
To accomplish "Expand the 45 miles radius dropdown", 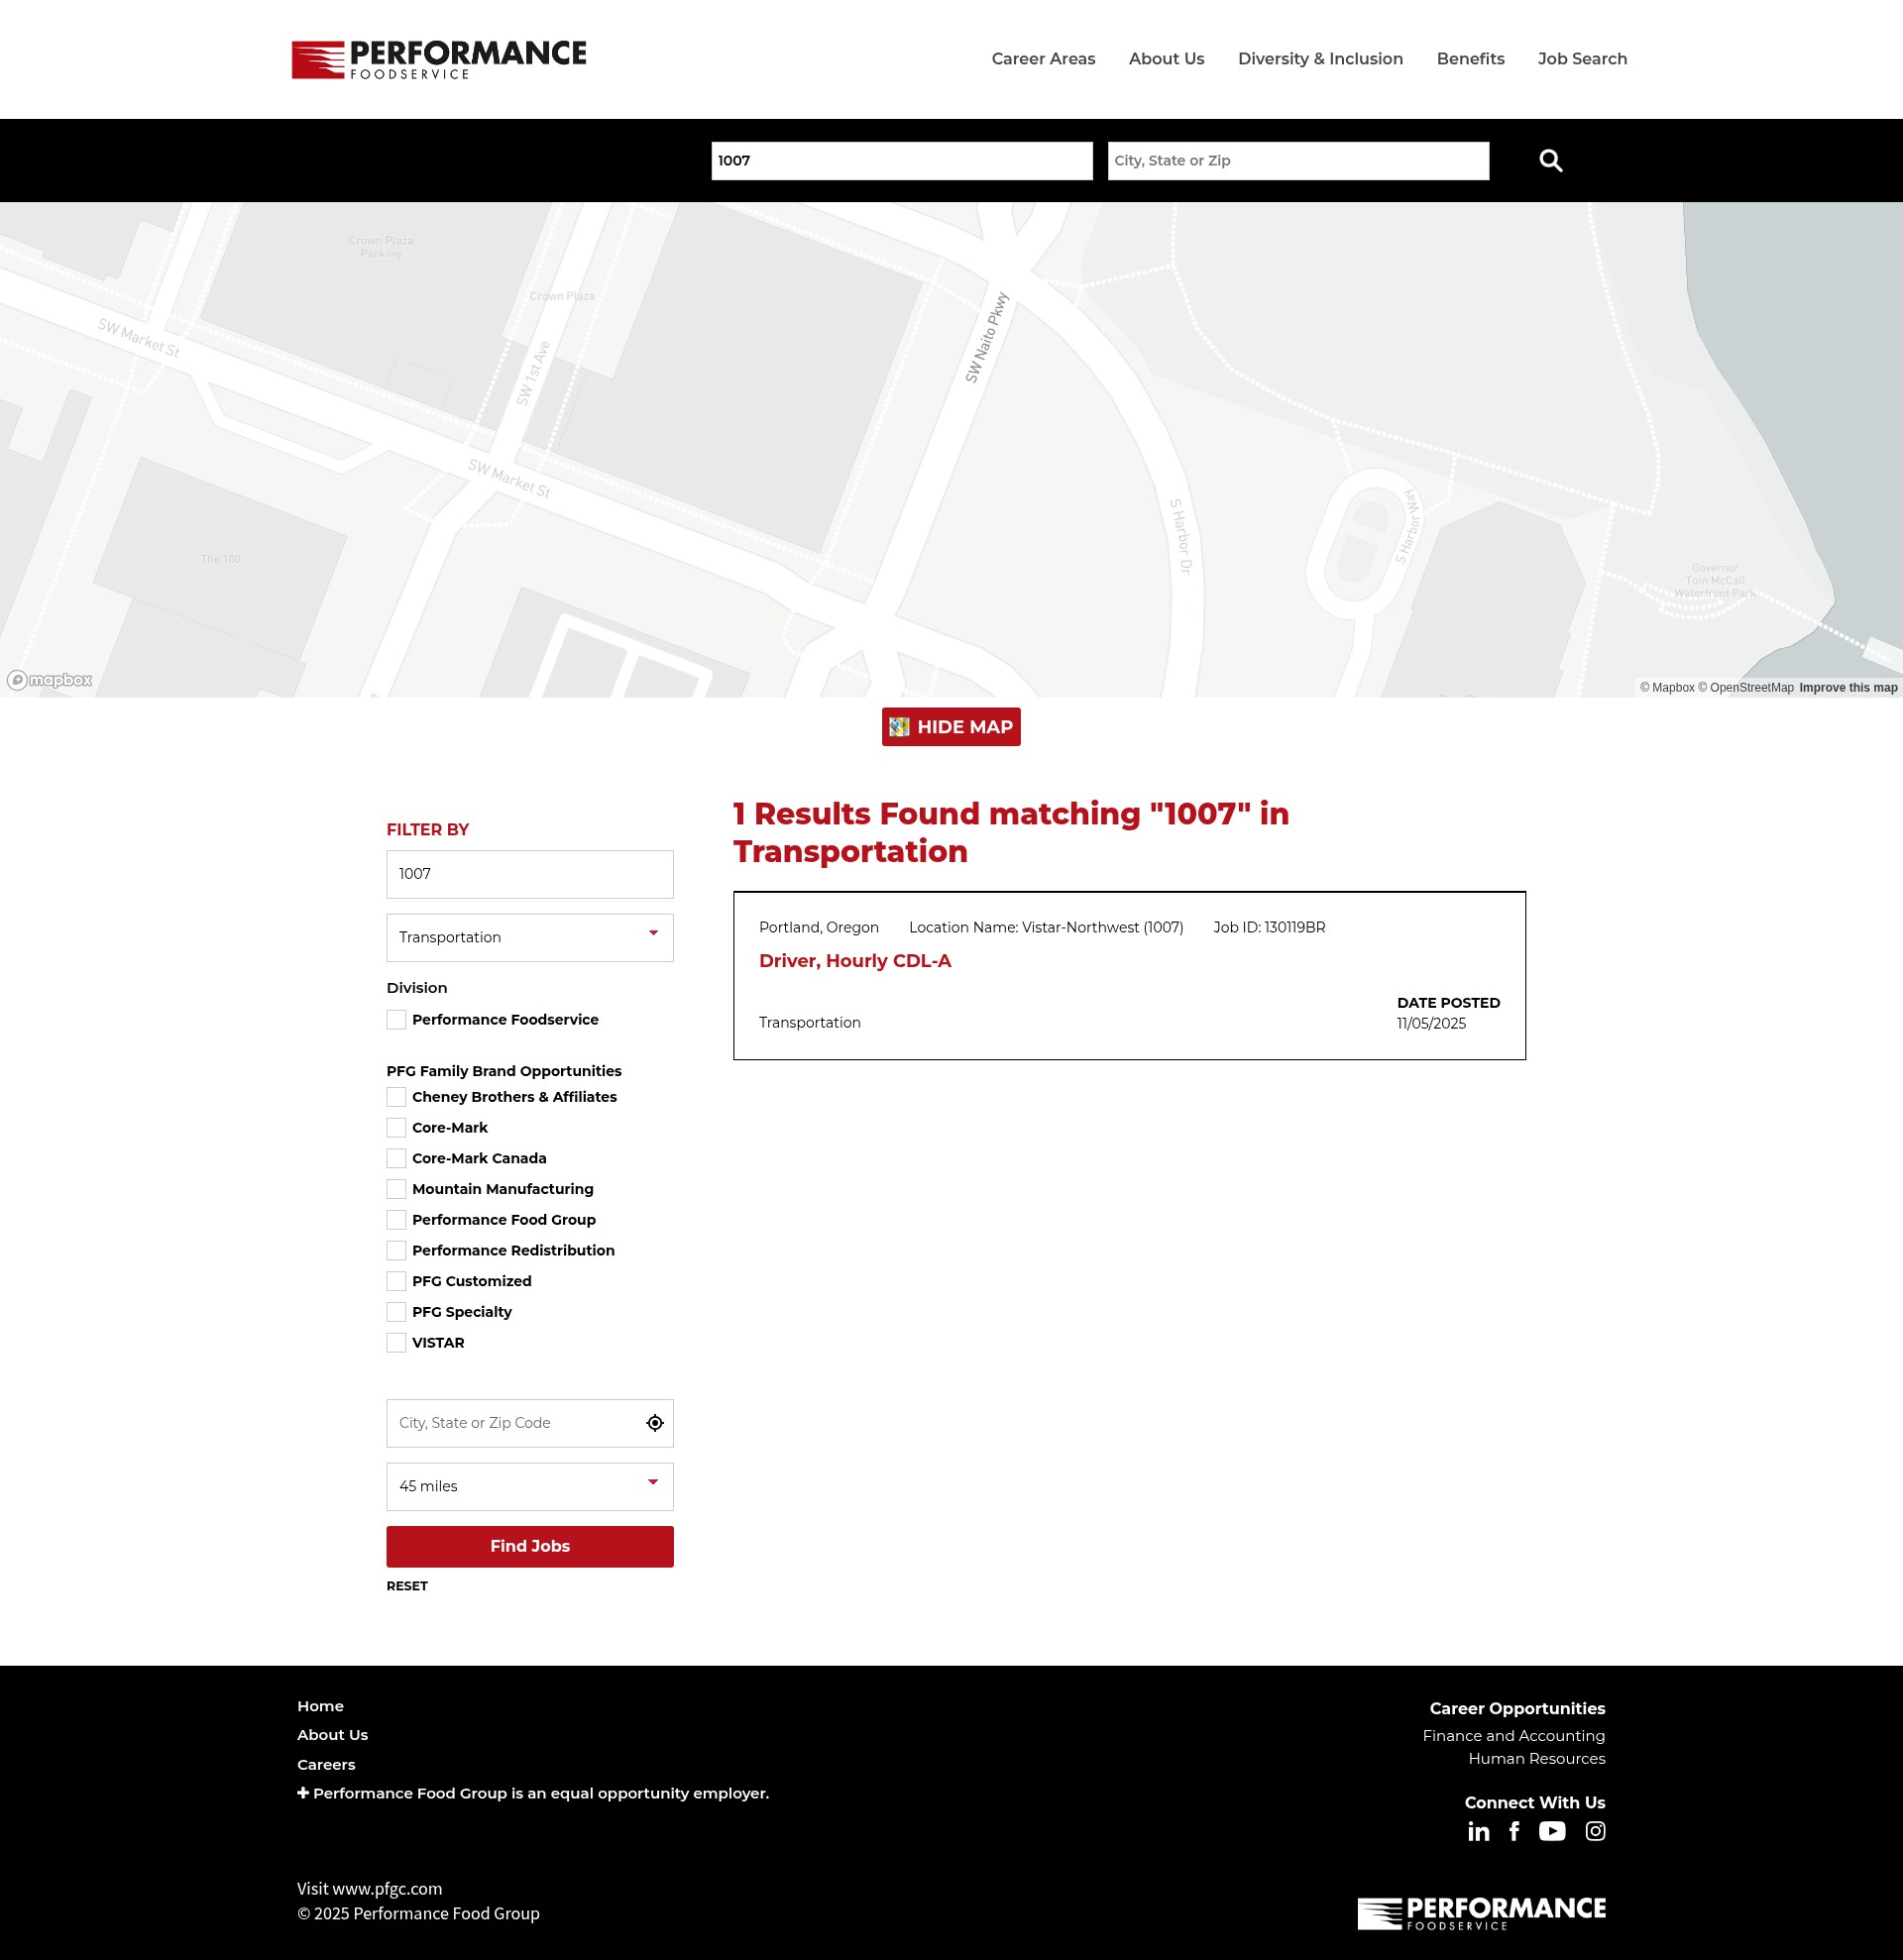I will [530, 1487].
